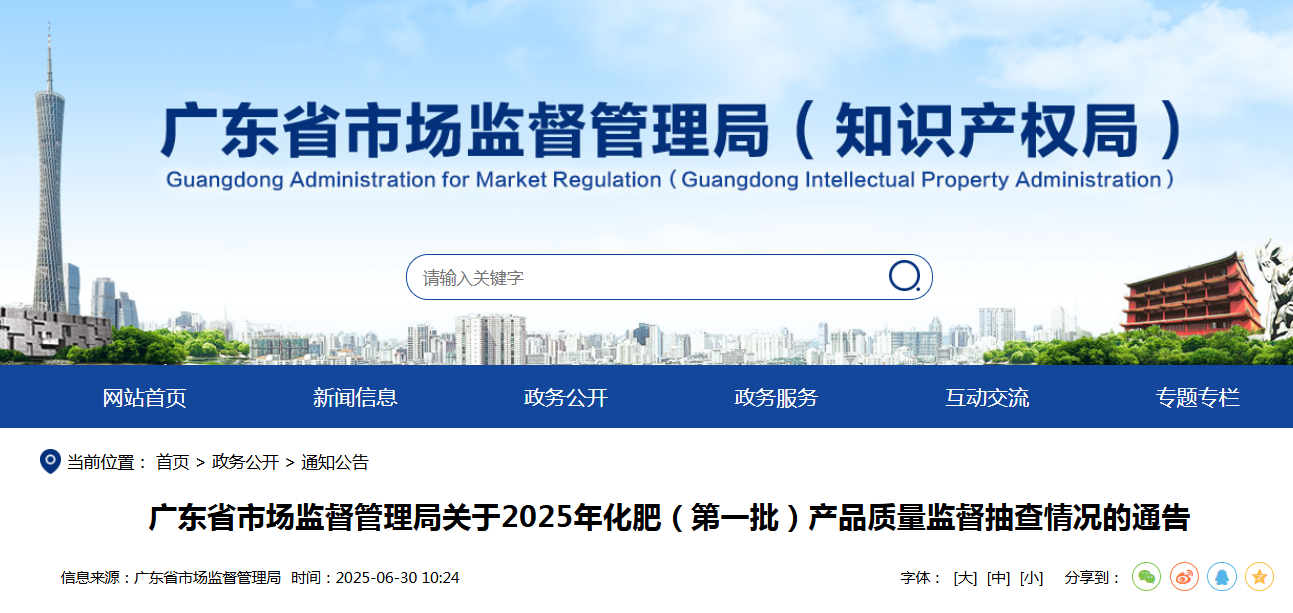Image resolution: width=1293 pixels, height=613 pixels.
Task: Set font size to small [小]
Action: pyautogui.click(x=1031, y=578)
